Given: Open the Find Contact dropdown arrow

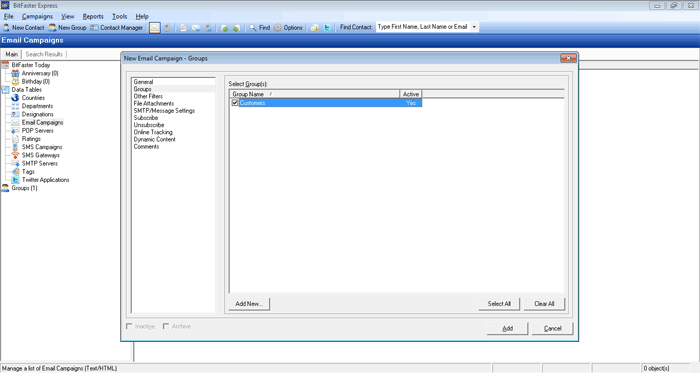Looking at the screenshot, I should coord(474,27).
